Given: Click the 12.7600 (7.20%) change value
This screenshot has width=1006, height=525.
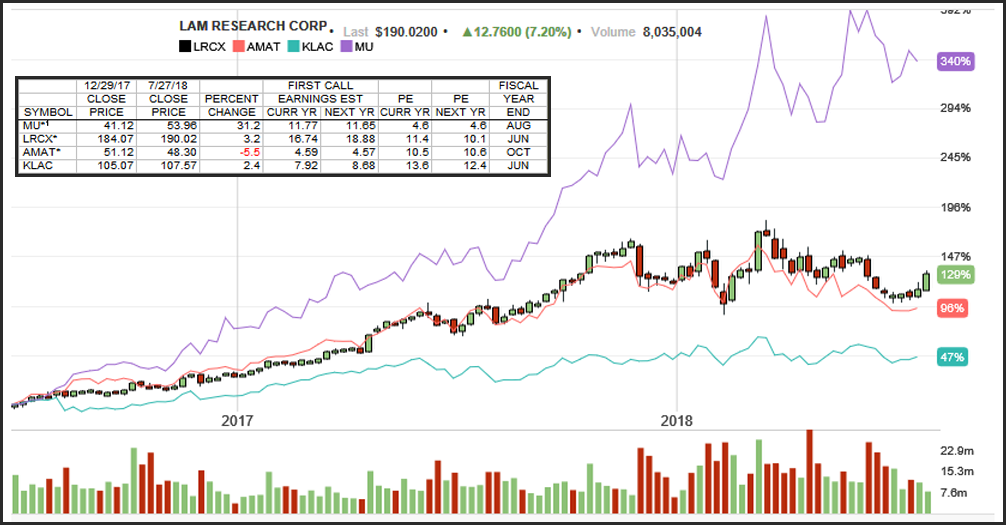Looking at the screenshot, I should tap(522, 32).
